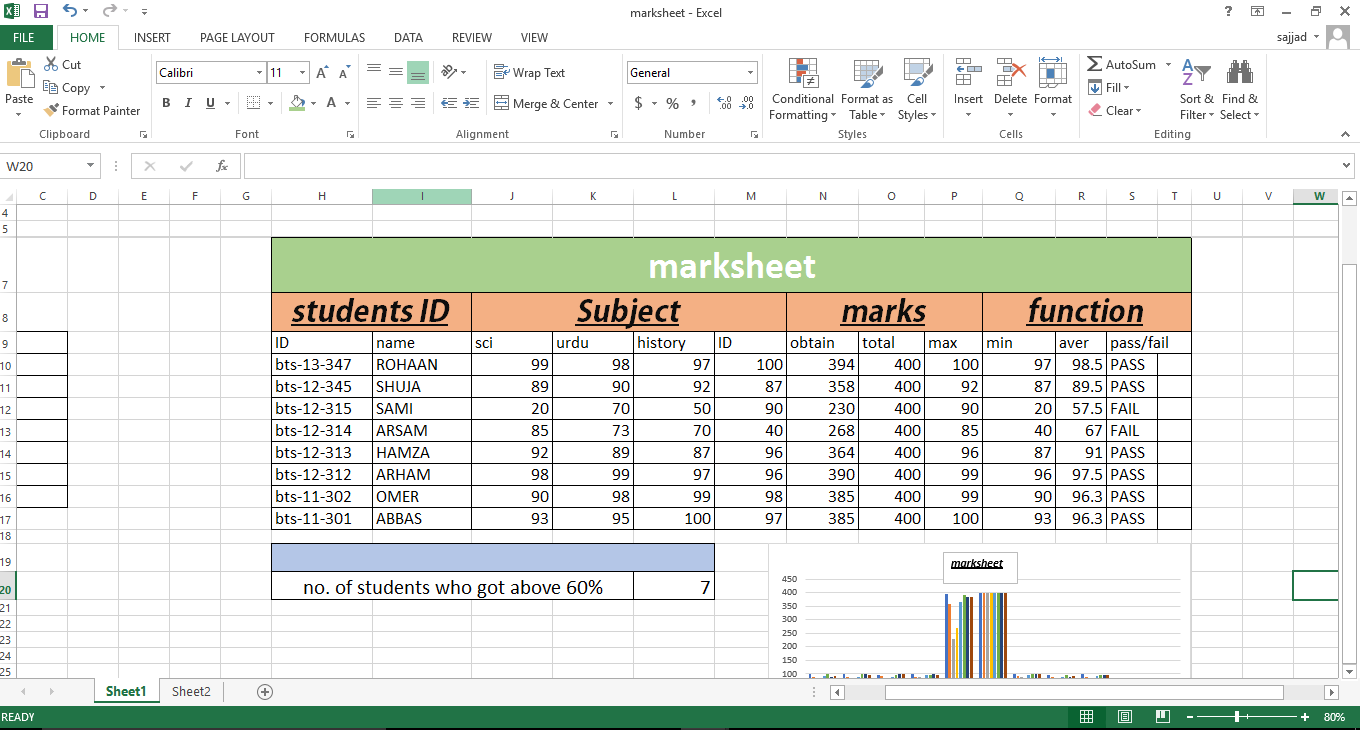The height and width of the screenshot is (730, 1360).
Task: Toggle bold formatting
Action: coord(166,102)
